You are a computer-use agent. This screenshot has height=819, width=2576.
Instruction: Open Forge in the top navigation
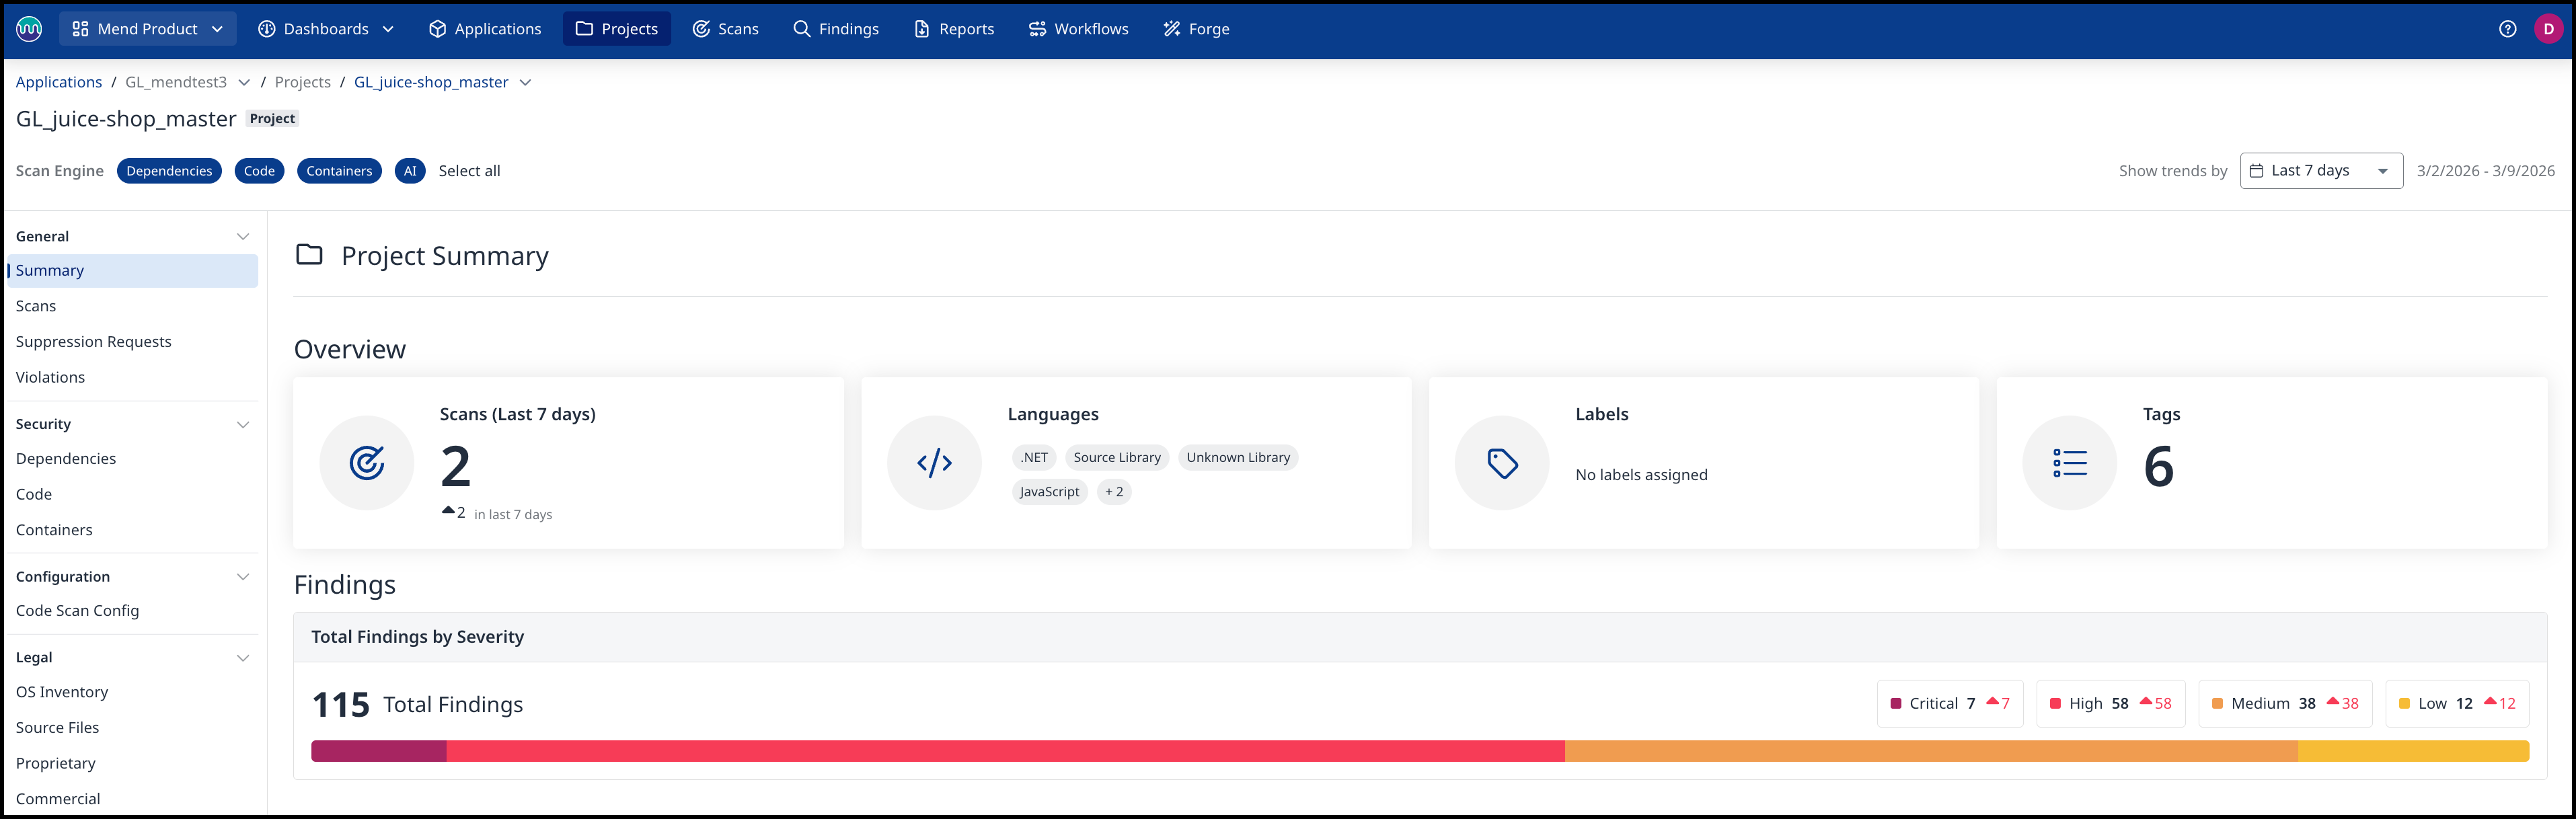1196,29
